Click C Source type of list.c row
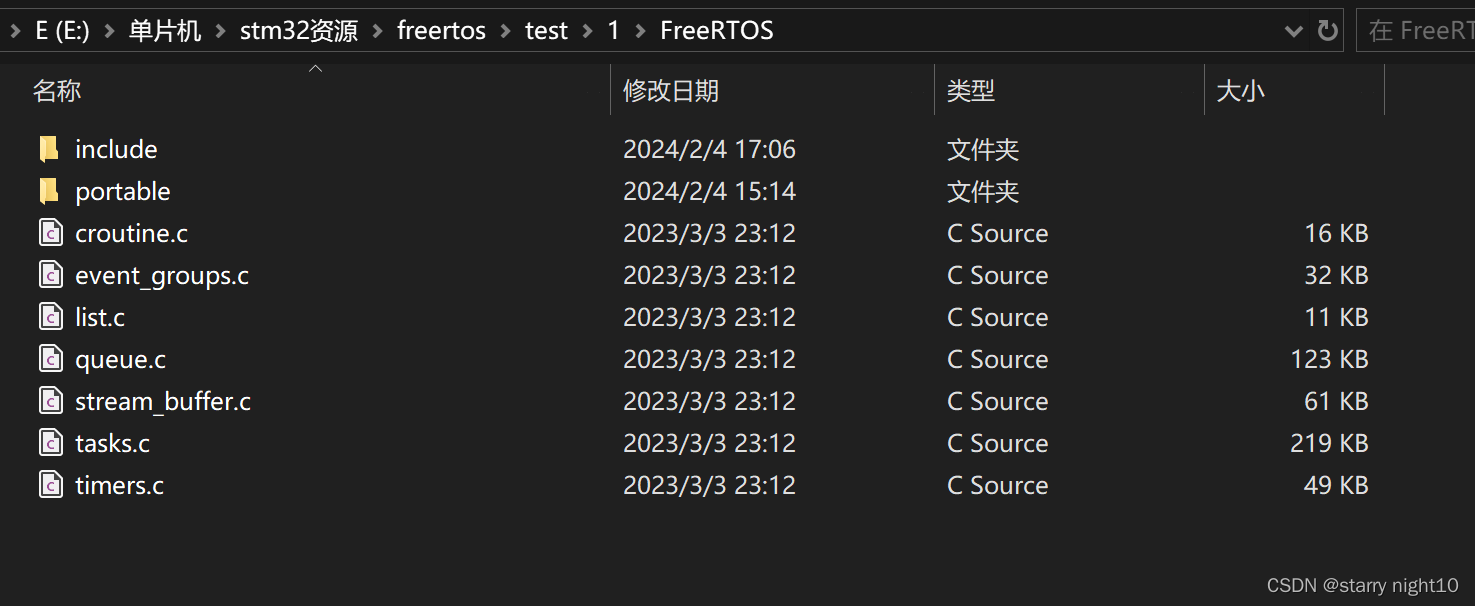This screenshot has width=1475, height=606. (x=998, y=317)
